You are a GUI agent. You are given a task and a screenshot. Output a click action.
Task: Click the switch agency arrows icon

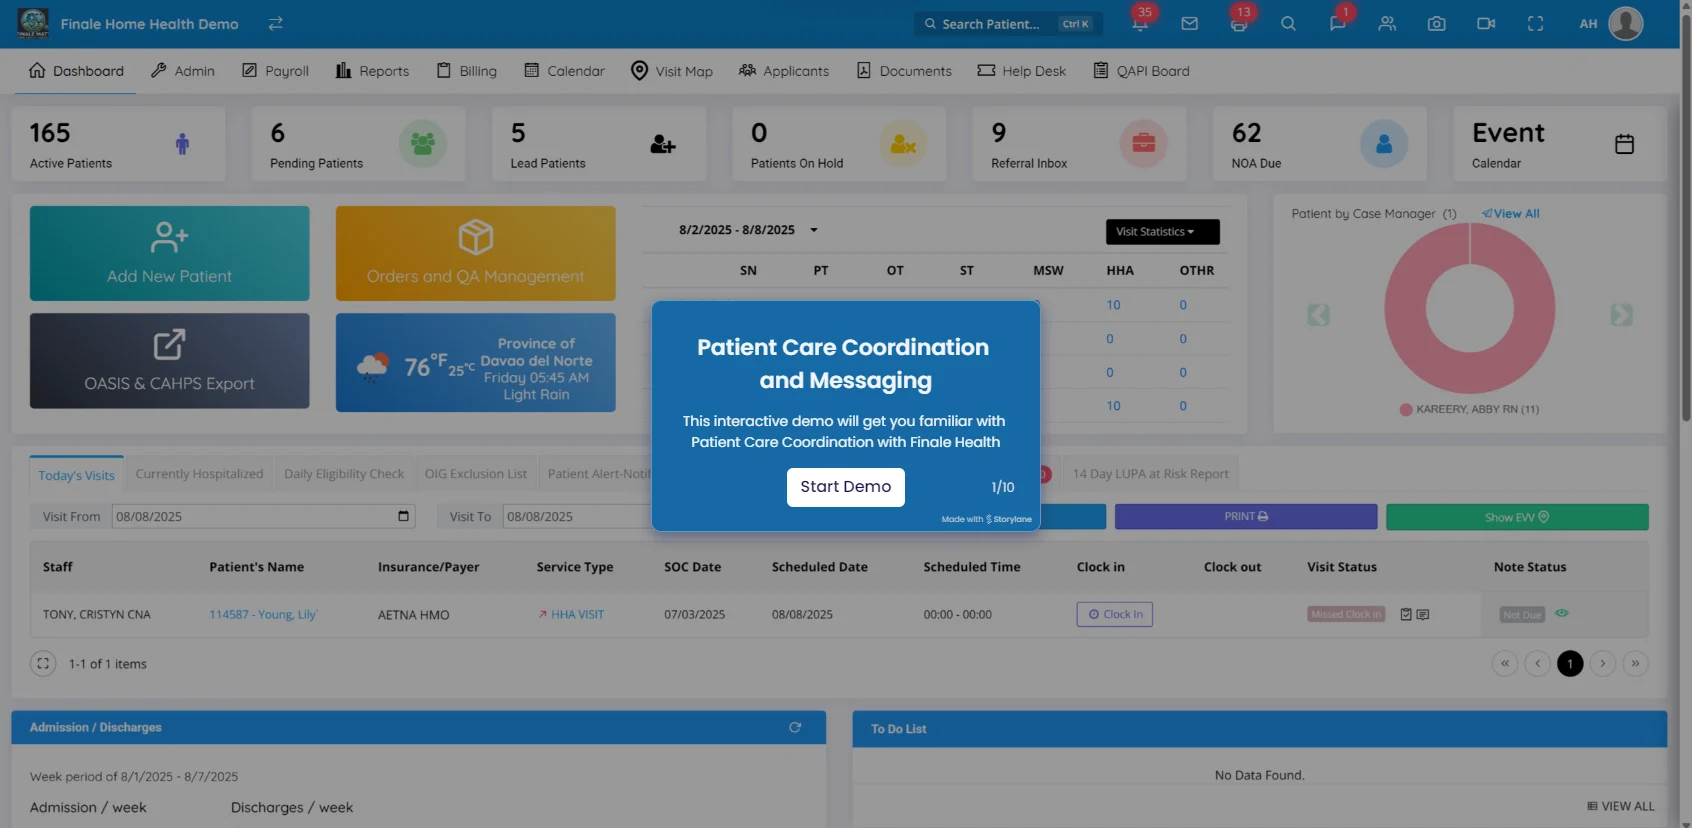(275, 24)
